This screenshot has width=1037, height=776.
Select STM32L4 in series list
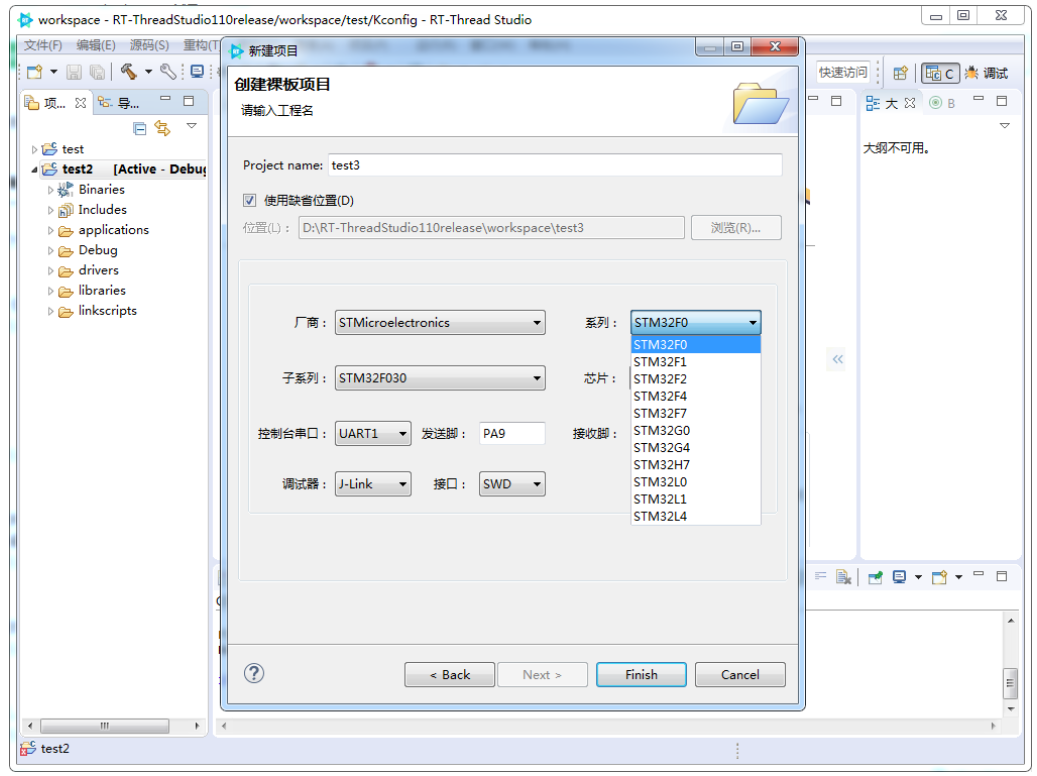696,517
